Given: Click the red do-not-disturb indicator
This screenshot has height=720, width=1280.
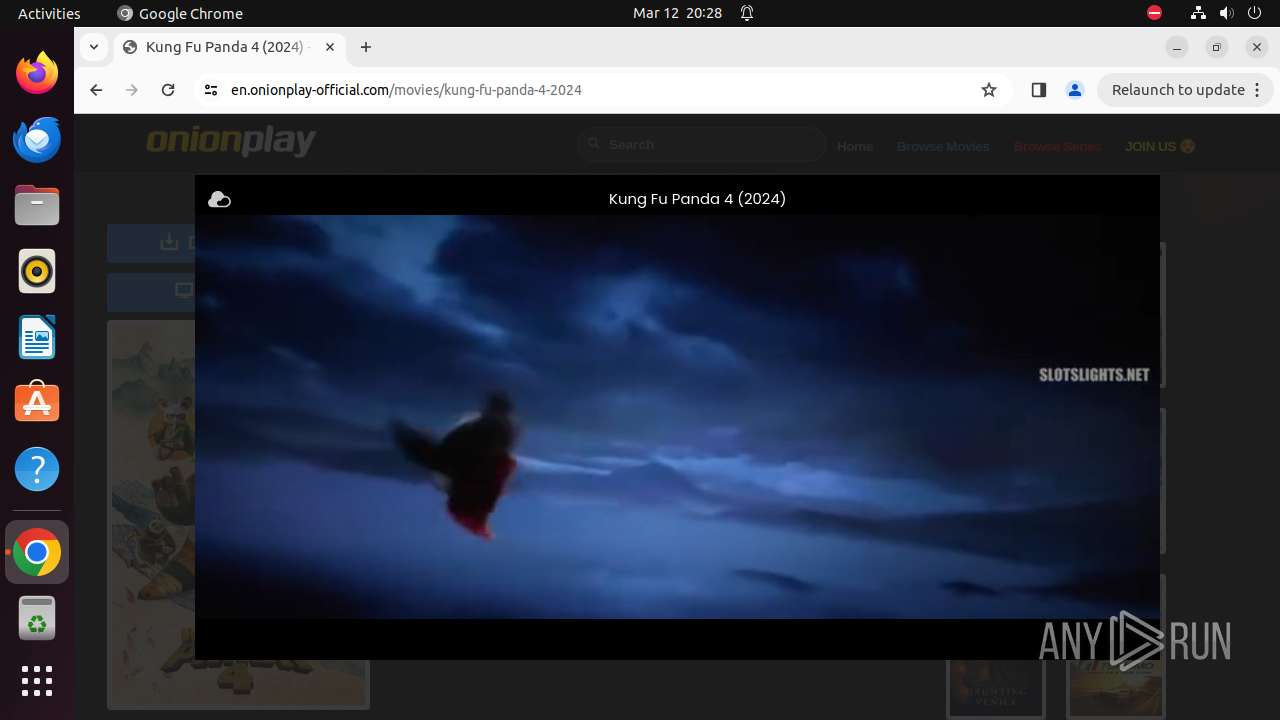Looking at the screenshot, I should [x=1155, y=13].
